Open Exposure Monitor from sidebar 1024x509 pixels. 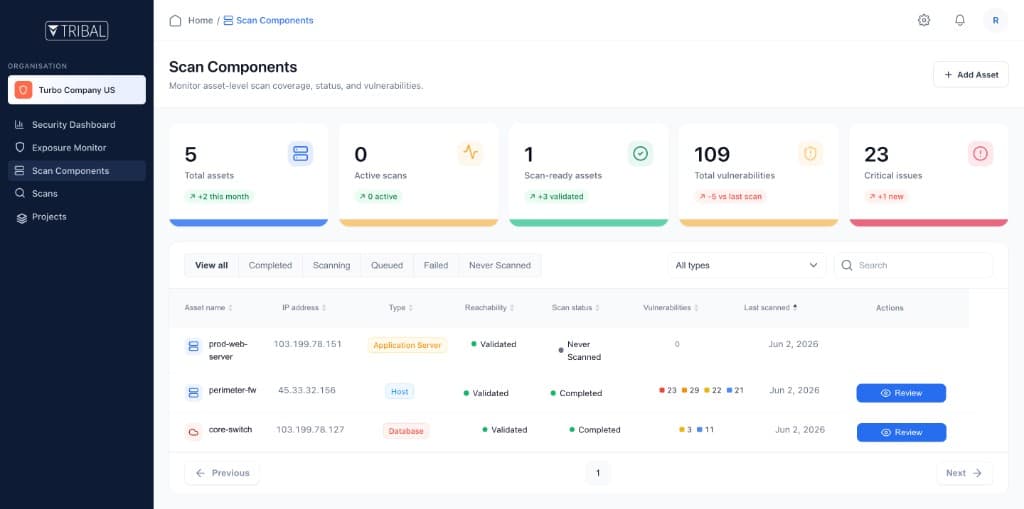pos(76,148)
